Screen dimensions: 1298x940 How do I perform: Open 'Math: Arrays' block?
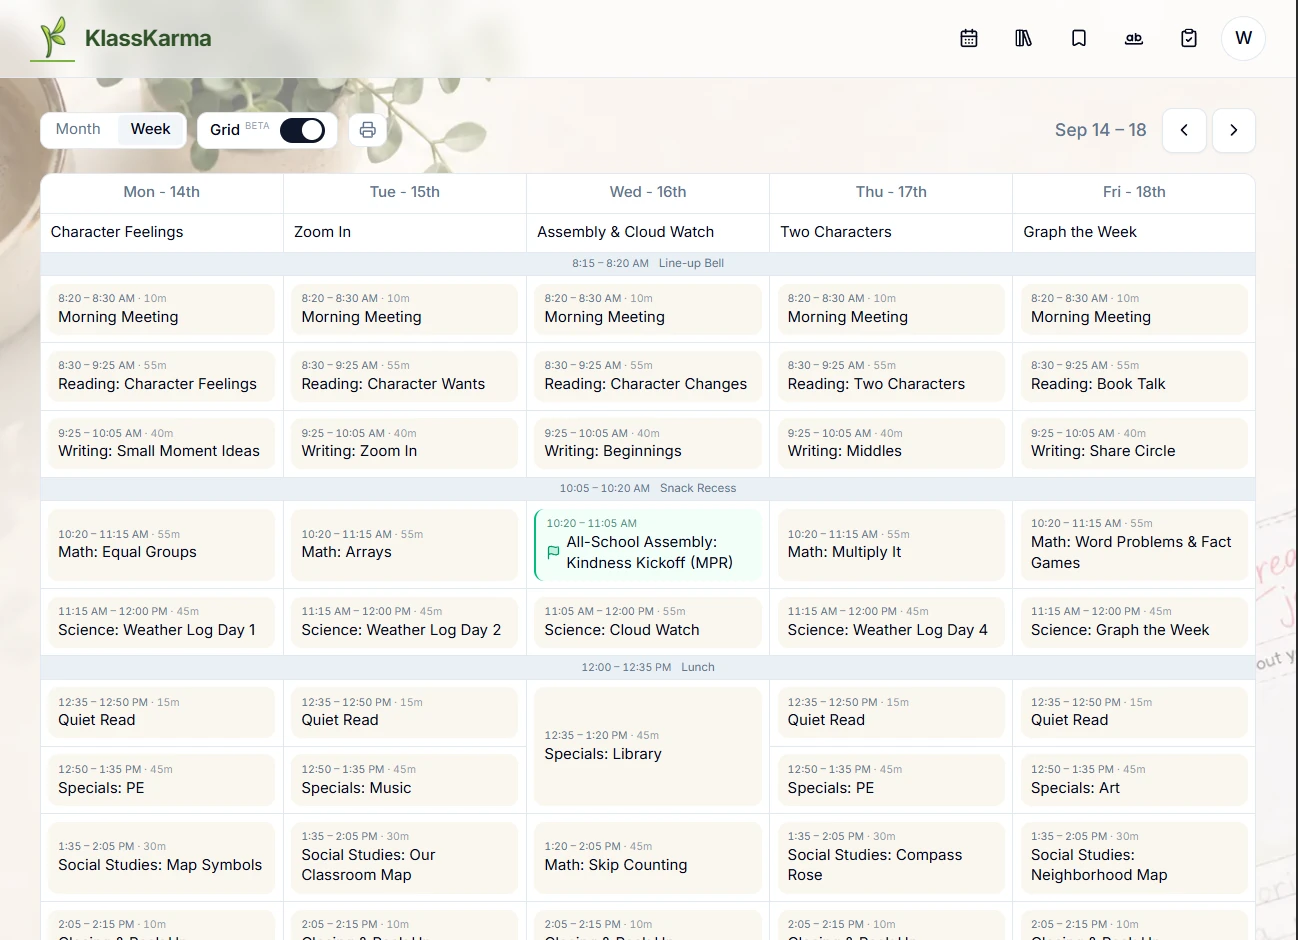pos(405,544)
